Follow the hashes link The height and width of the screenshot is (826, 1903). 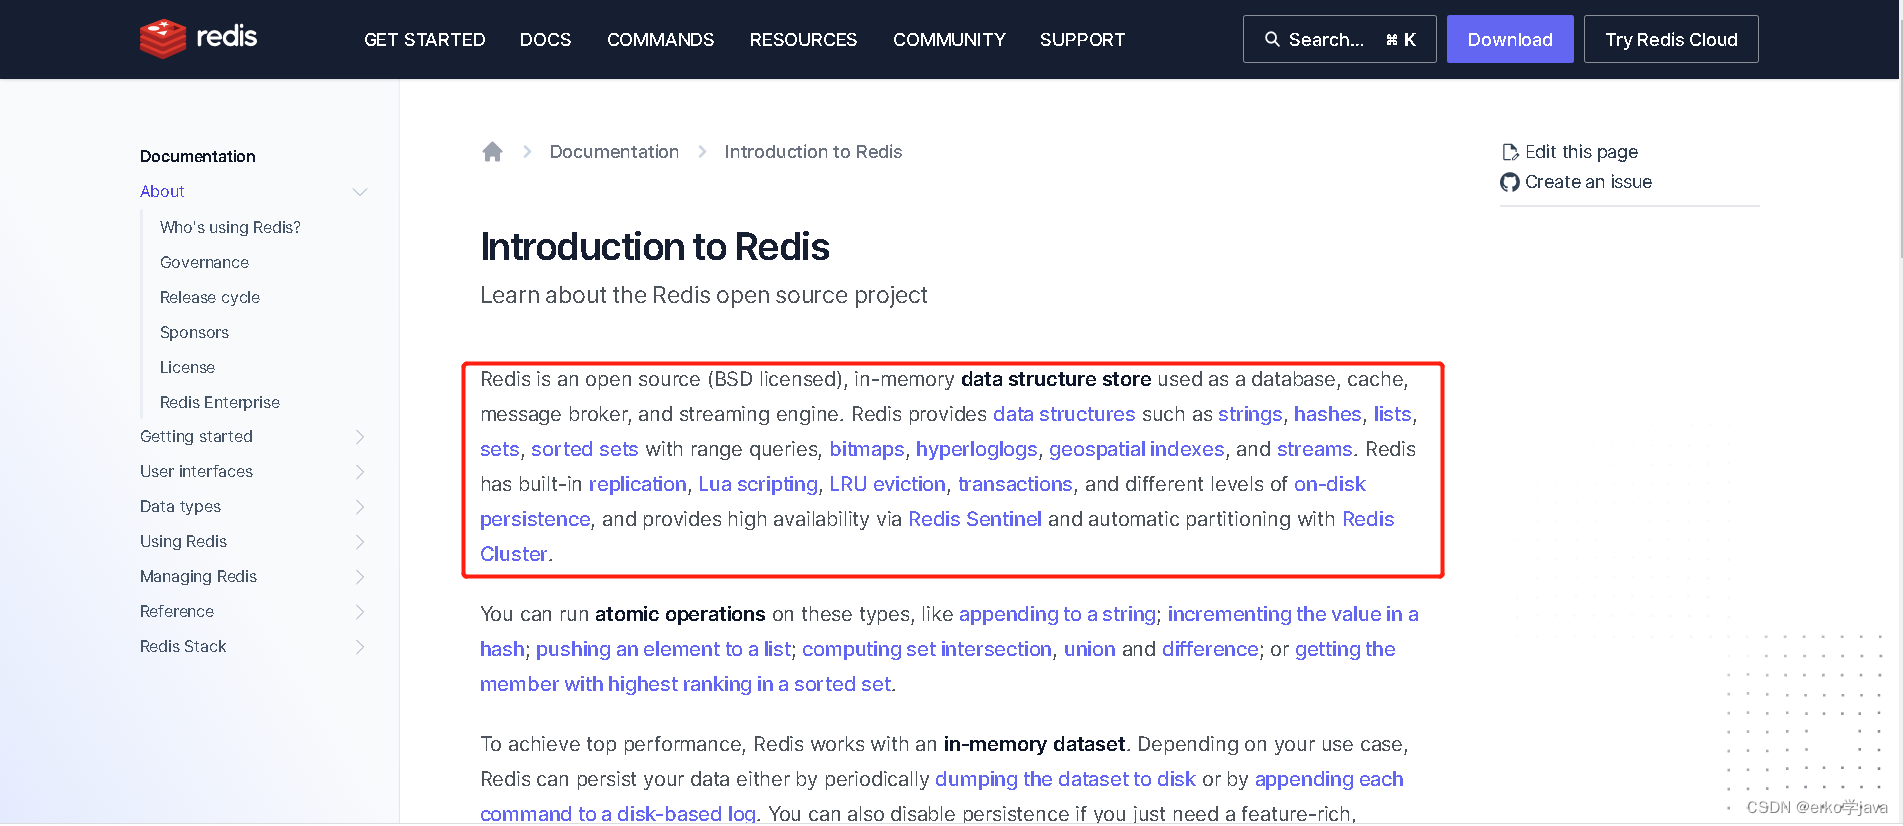click(1327, 414)
